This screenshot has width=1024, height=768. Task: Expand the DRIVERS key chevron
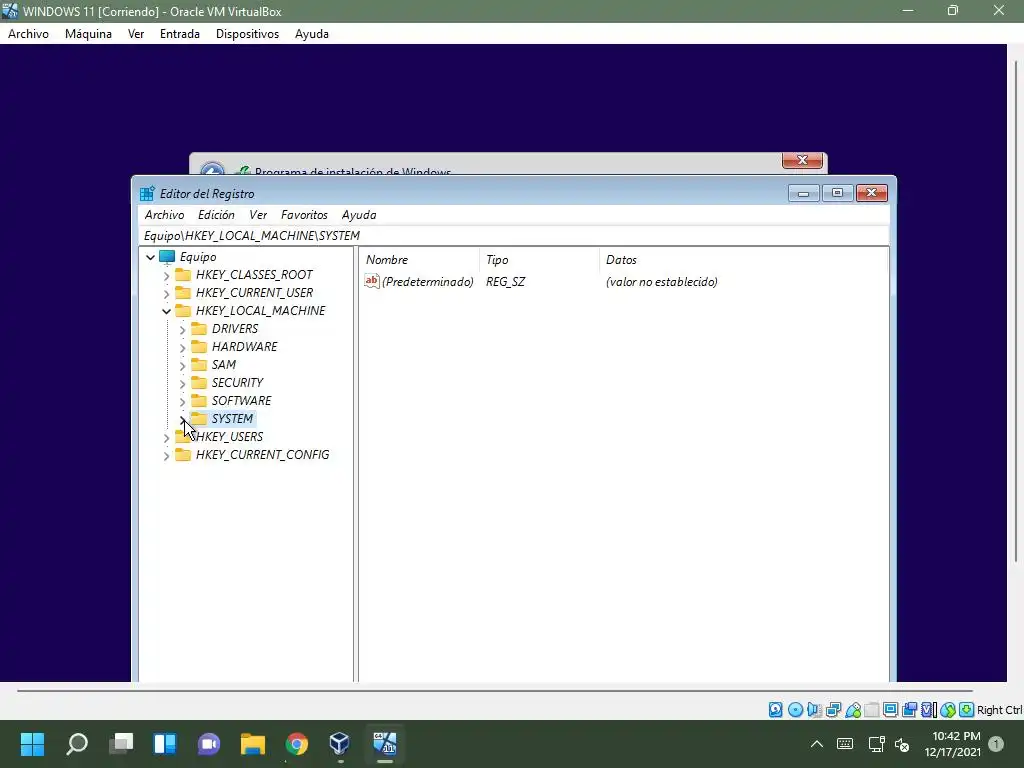(x=182, y=329)
